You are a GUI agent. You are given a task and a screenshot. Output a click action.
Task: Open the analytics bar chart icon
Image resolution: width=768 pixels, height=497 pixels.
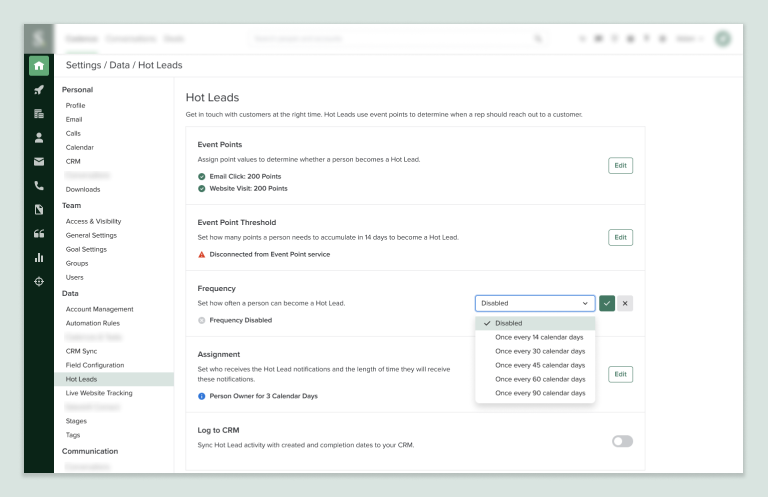pos(39,258)
